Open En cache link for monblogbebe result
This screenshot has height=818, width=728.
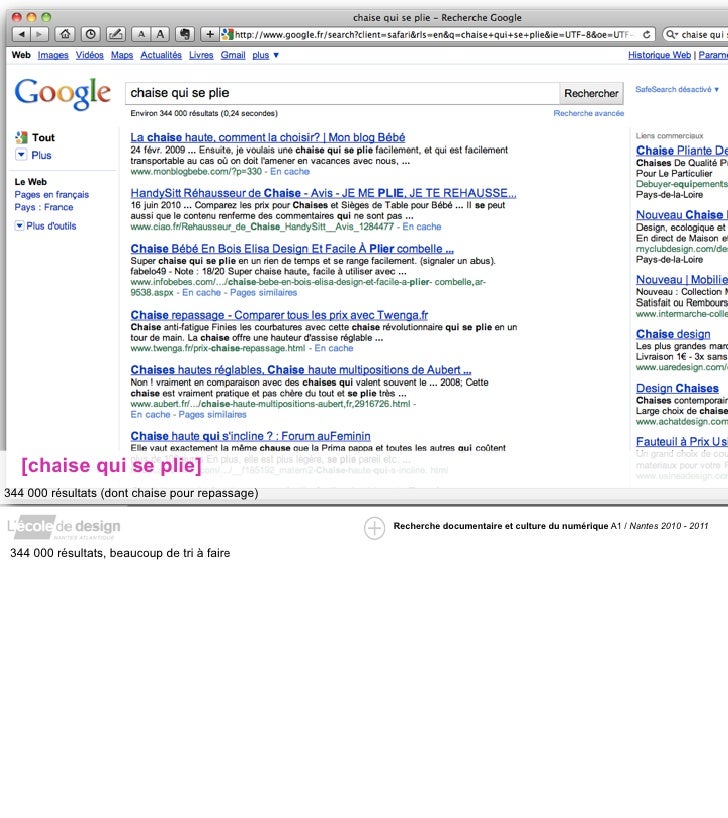(x=290, y=172)
